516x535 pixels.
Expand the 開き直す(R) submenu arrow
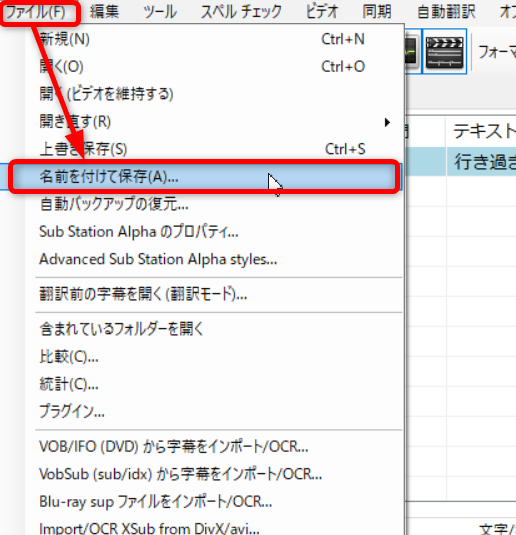point(387,122)
